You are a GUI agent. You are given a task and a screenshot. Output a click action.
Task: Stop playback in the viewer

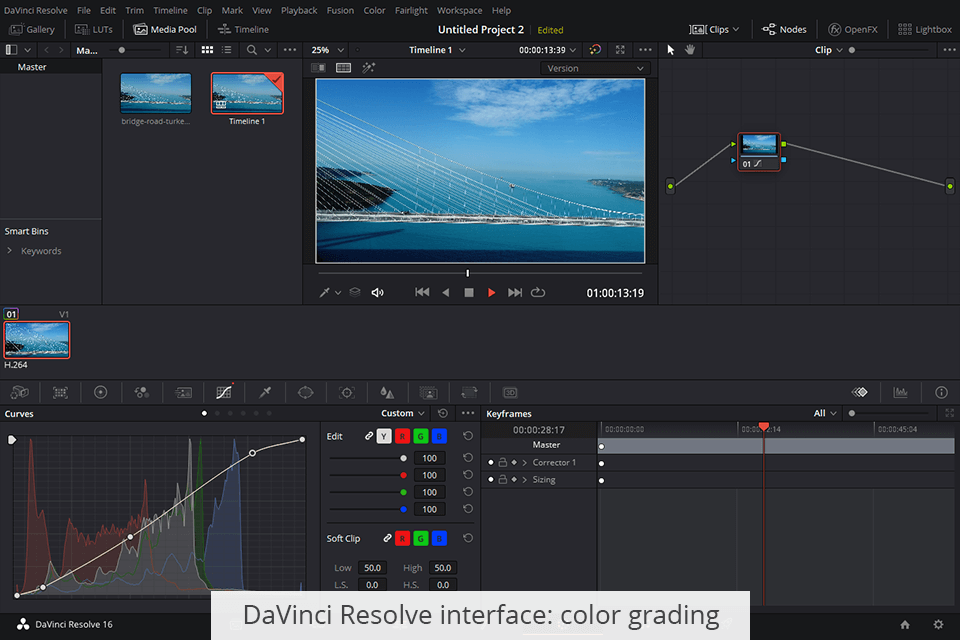click(x=469, y=293)
